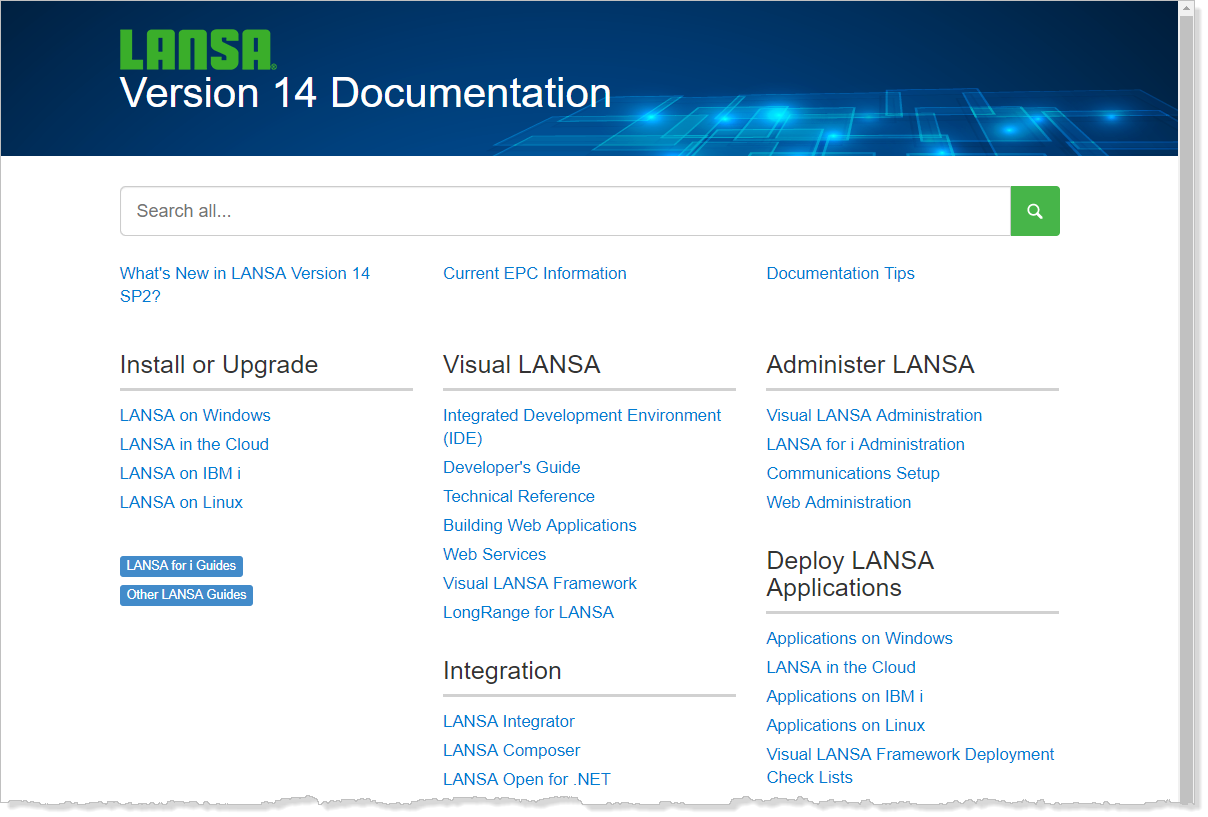
Task: Open the Visual LANSA Administration link
Action: coord(874,415)
